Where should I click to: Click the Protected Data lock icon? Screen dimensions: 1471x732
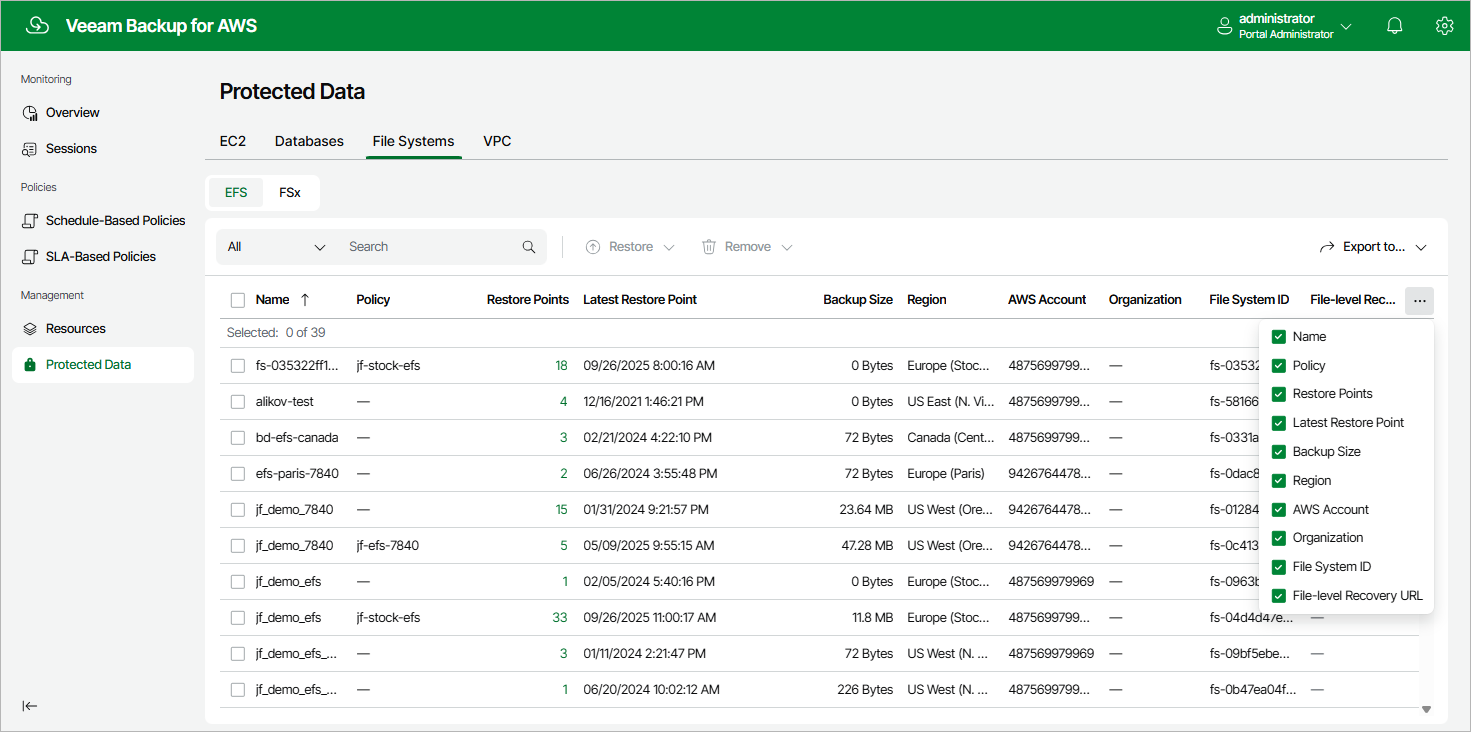coord(30,365)
